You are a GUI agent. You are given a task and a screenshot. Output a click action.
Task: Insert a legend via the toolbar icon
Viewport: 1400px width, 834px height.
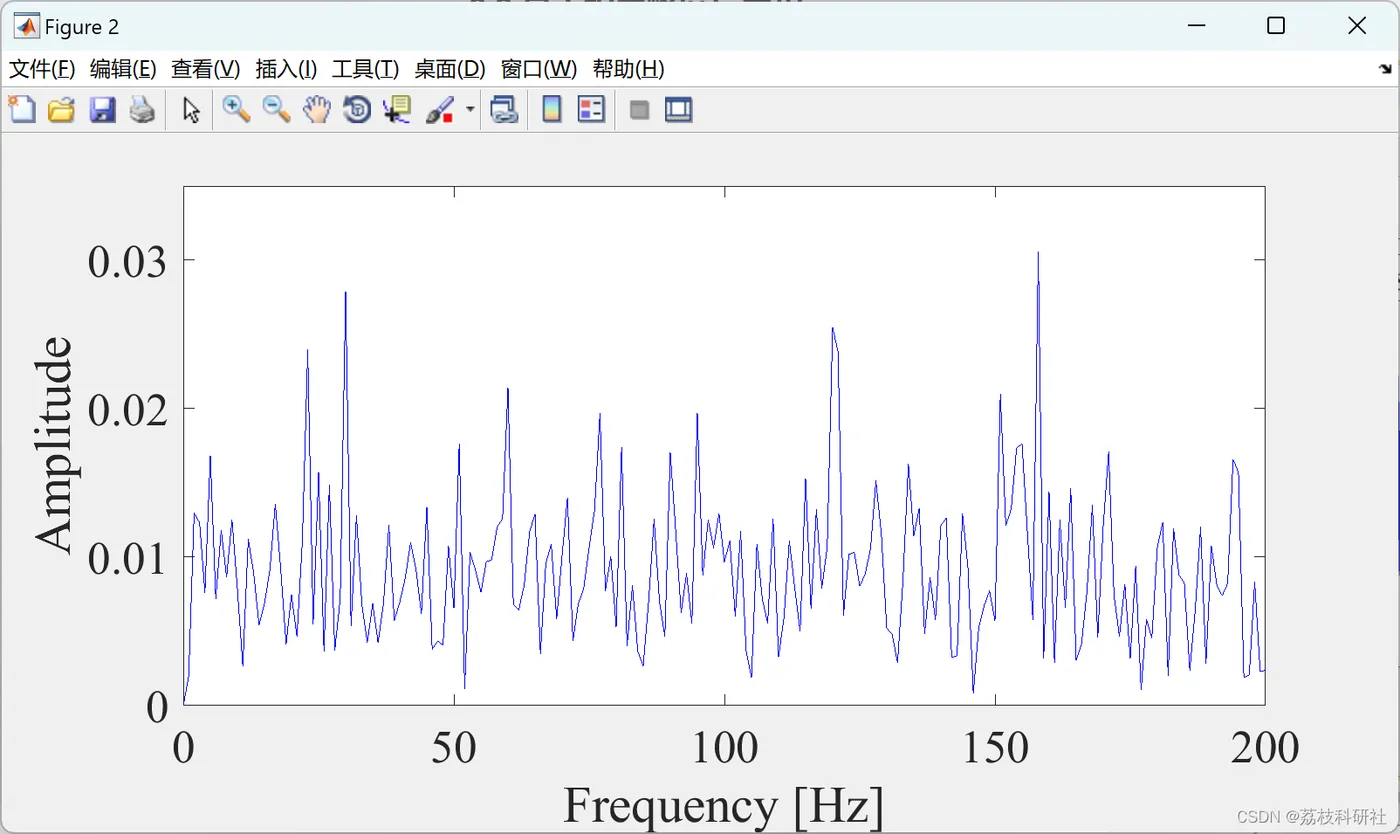tap(592, 109)
